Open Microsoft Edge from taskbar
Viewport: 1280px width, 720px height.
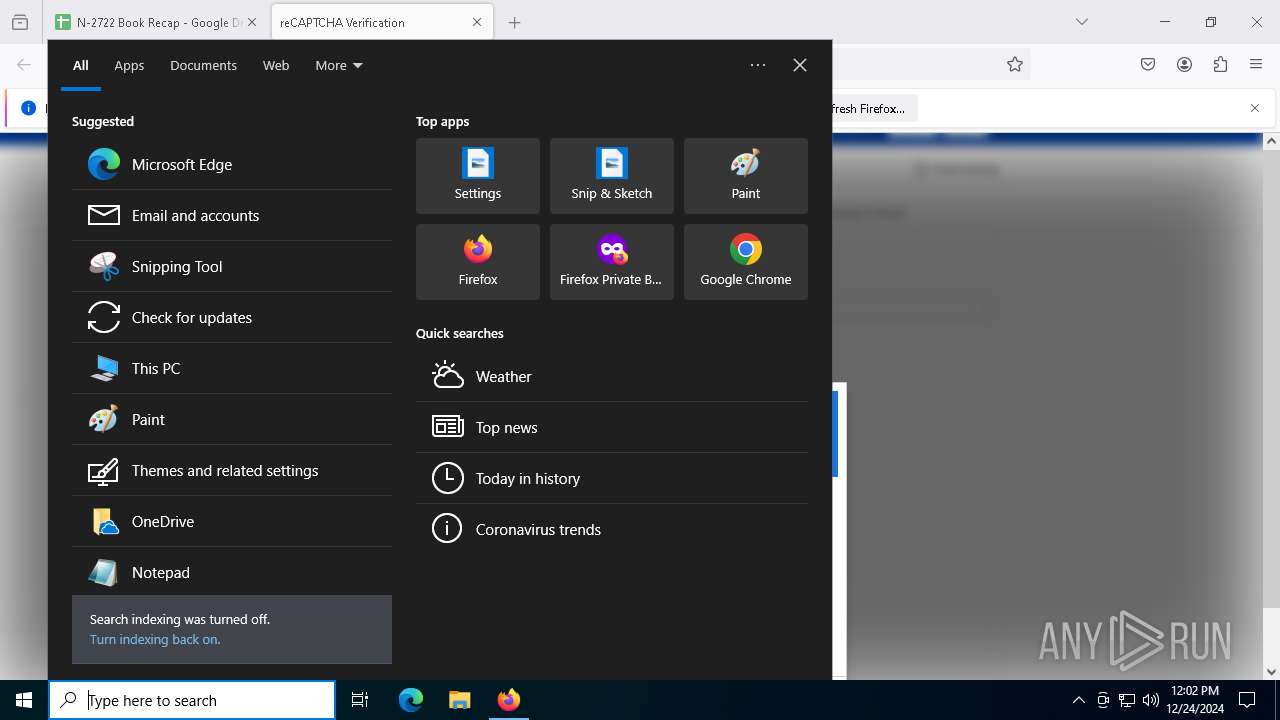[411, 700]
